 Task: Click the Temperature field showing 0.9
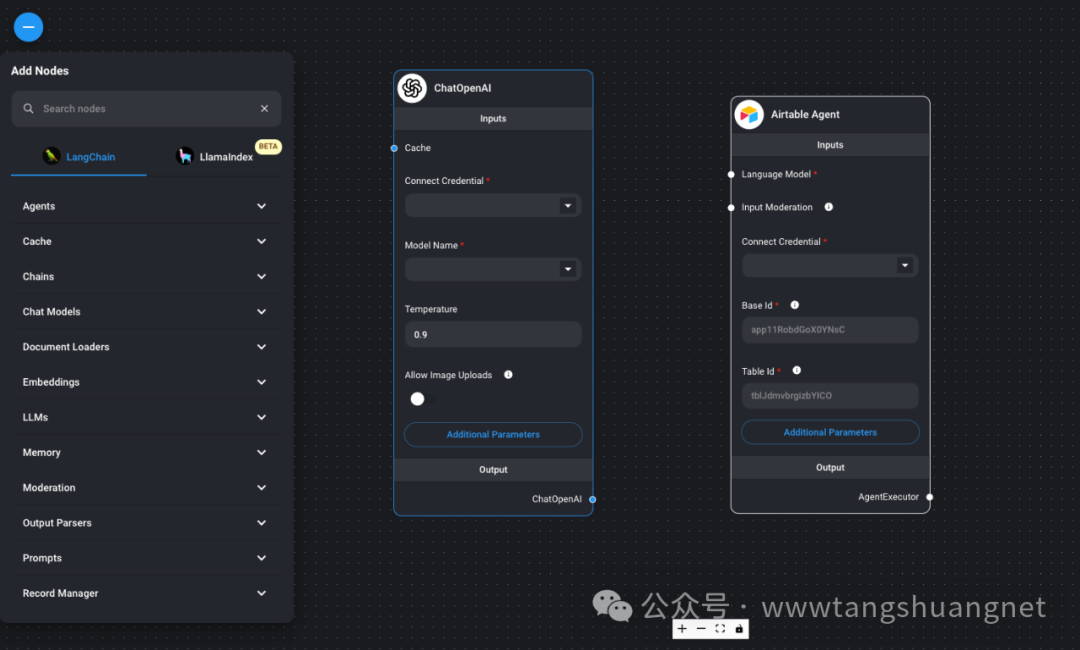(x=493, y=334)
